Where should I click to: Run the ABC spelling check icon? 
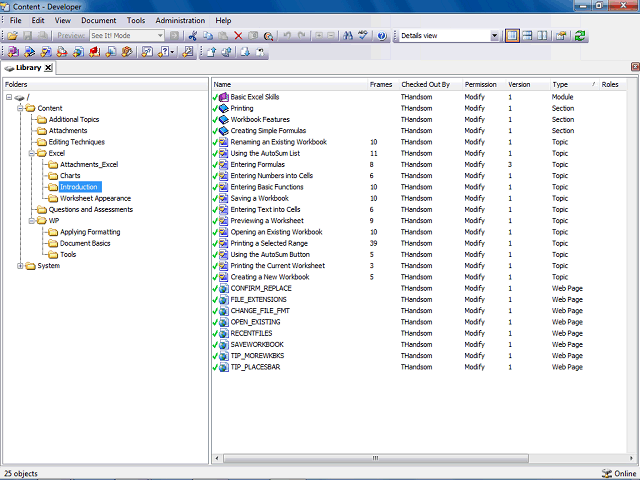(x=363, y=36)
